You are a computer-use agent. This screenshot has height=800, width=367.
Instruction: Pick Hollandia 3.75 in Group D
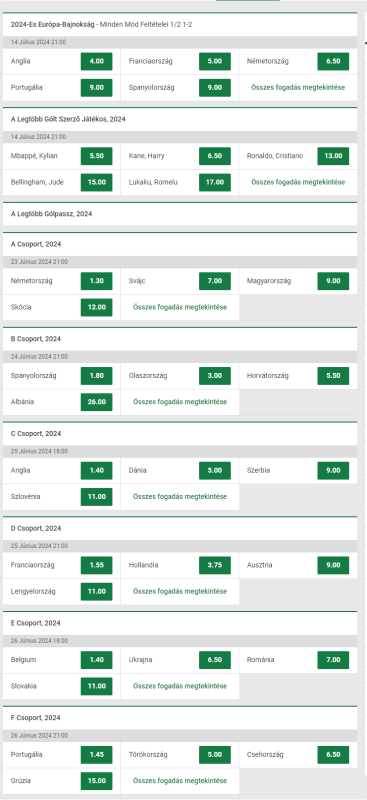point(215,565)
